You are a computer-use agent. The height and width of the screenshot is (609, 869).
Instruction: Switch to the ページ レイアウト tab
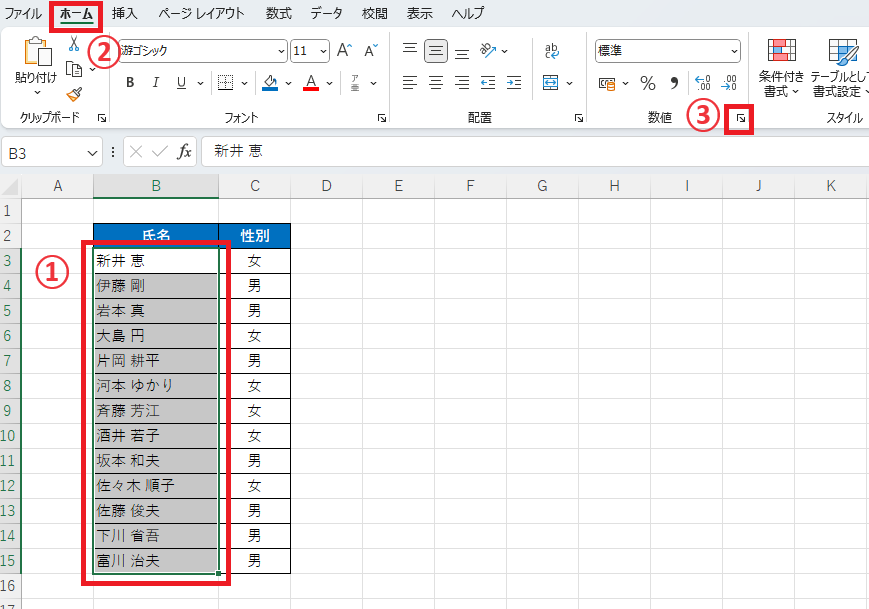(x=201, y=13)
